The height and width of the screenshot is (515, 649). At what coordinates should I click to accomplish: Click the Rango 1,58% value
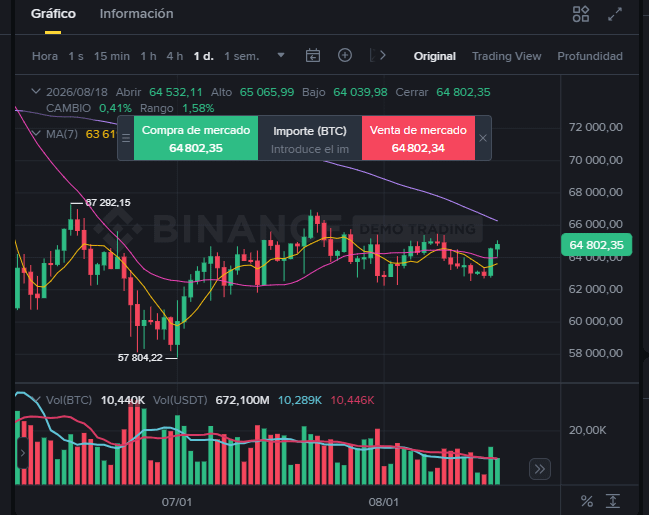[x=198, y=108]
